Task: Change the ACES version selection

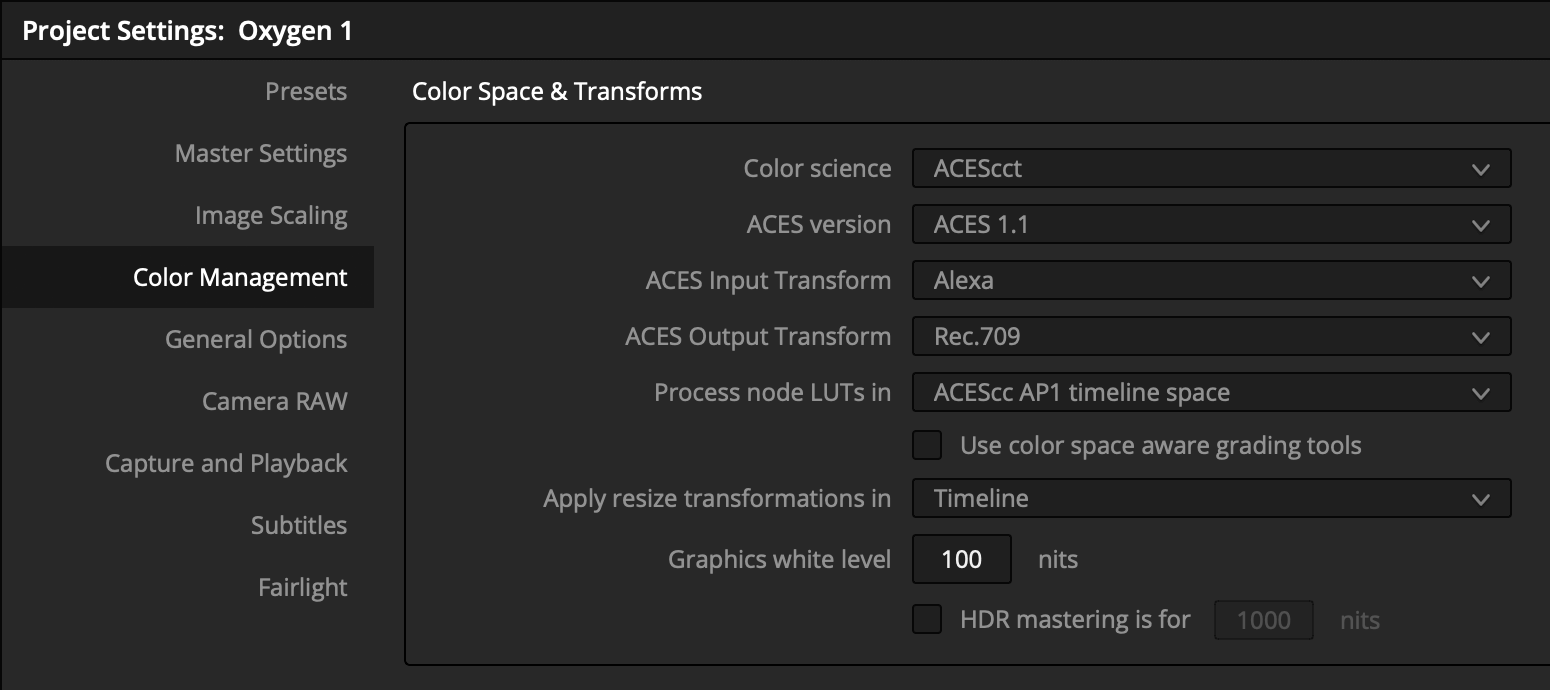Action: click(1210, 224)
